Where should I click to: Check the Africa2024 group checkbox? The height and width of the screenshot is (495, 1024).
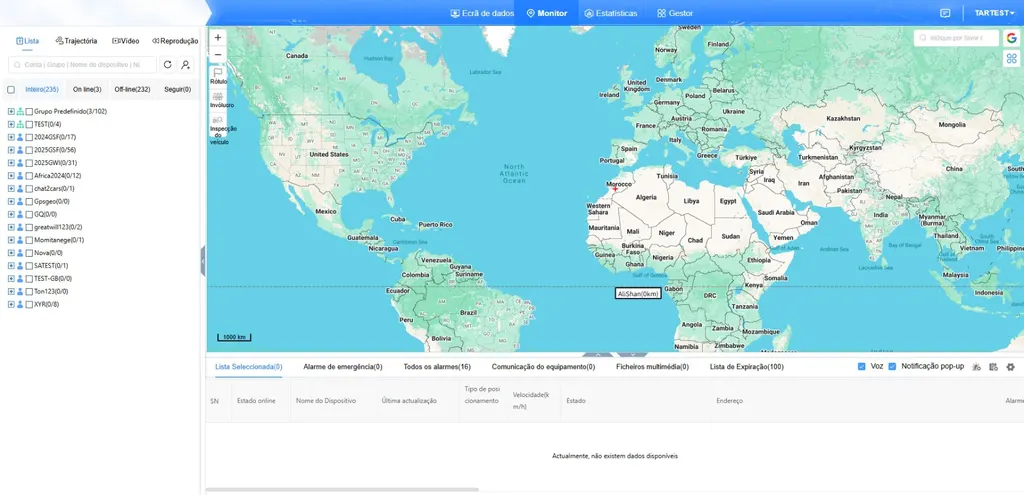pos(29,176)
